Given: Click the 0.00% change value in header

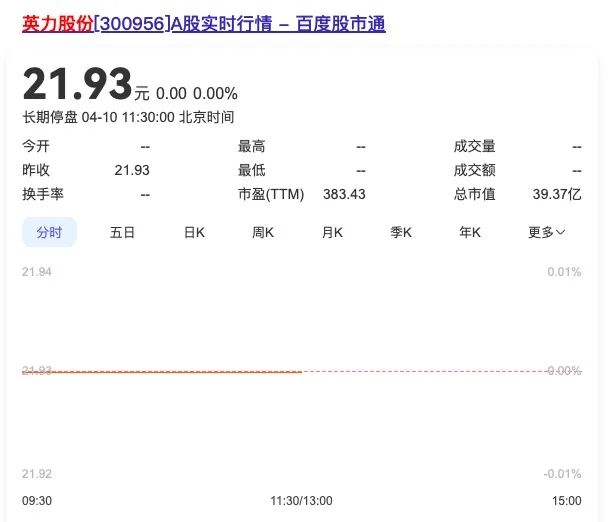Looking at the screenshot, I should tap(215, 94).
